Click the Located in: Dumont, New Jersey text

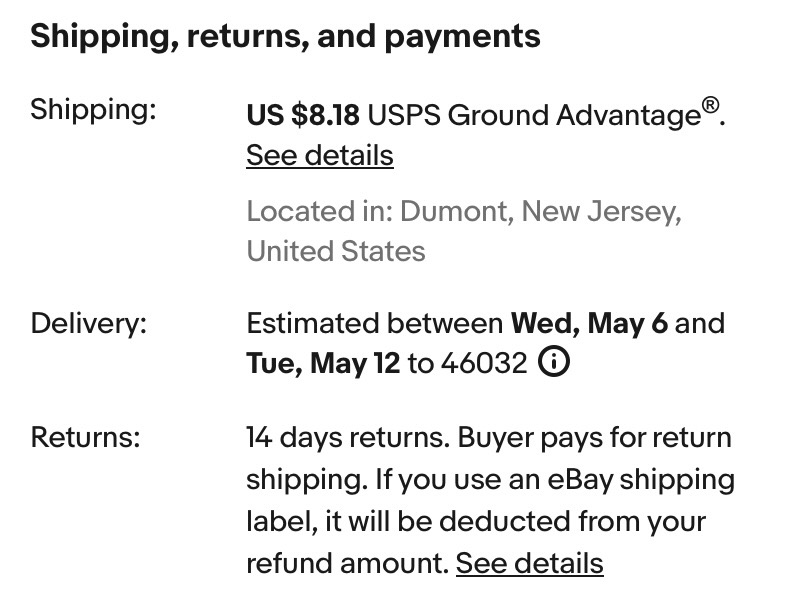click(464, 212)
